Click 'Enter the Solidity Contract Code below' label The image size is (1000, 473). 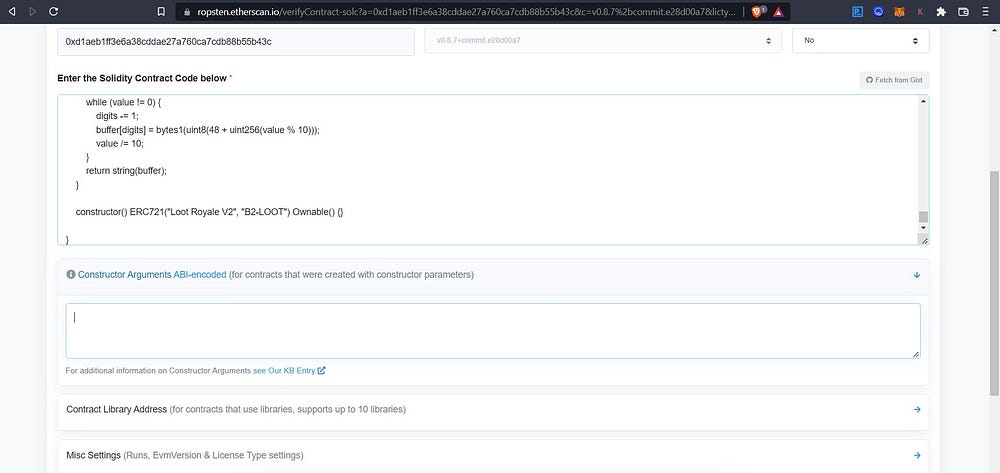142,78
